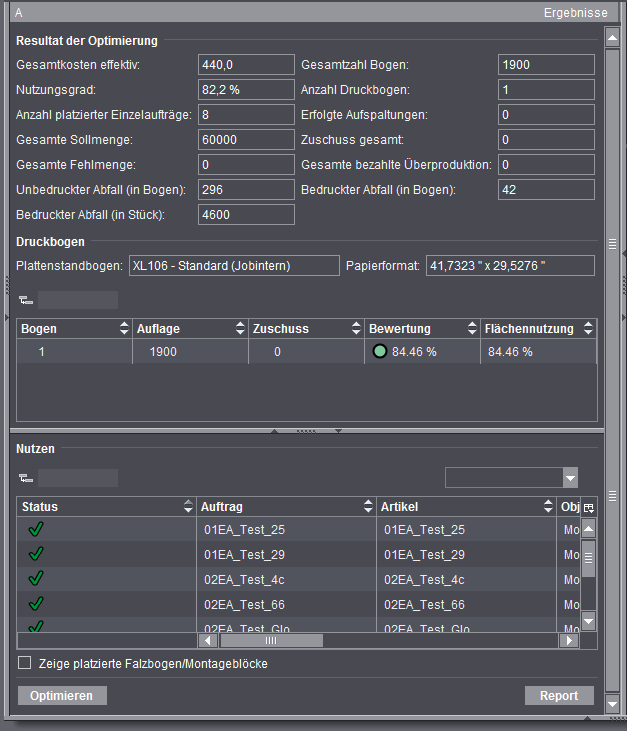
Task: Click the Nutzungsgrad field showing 82,2 %
Action: 246,90
